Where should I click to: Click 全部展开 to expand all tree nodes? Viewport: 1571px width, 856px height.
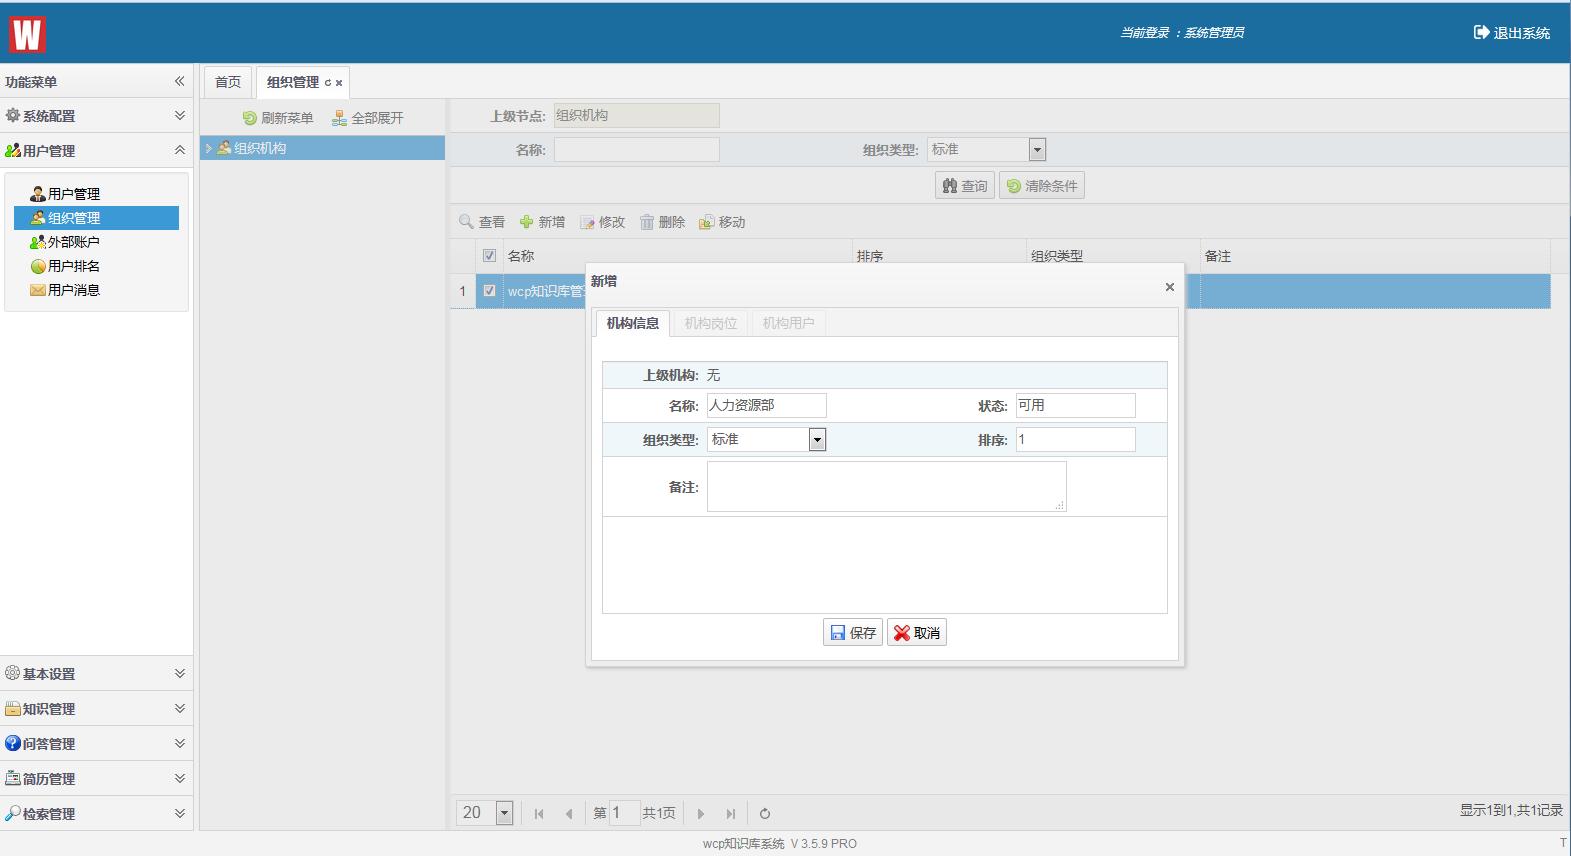[x=368, y=118]
